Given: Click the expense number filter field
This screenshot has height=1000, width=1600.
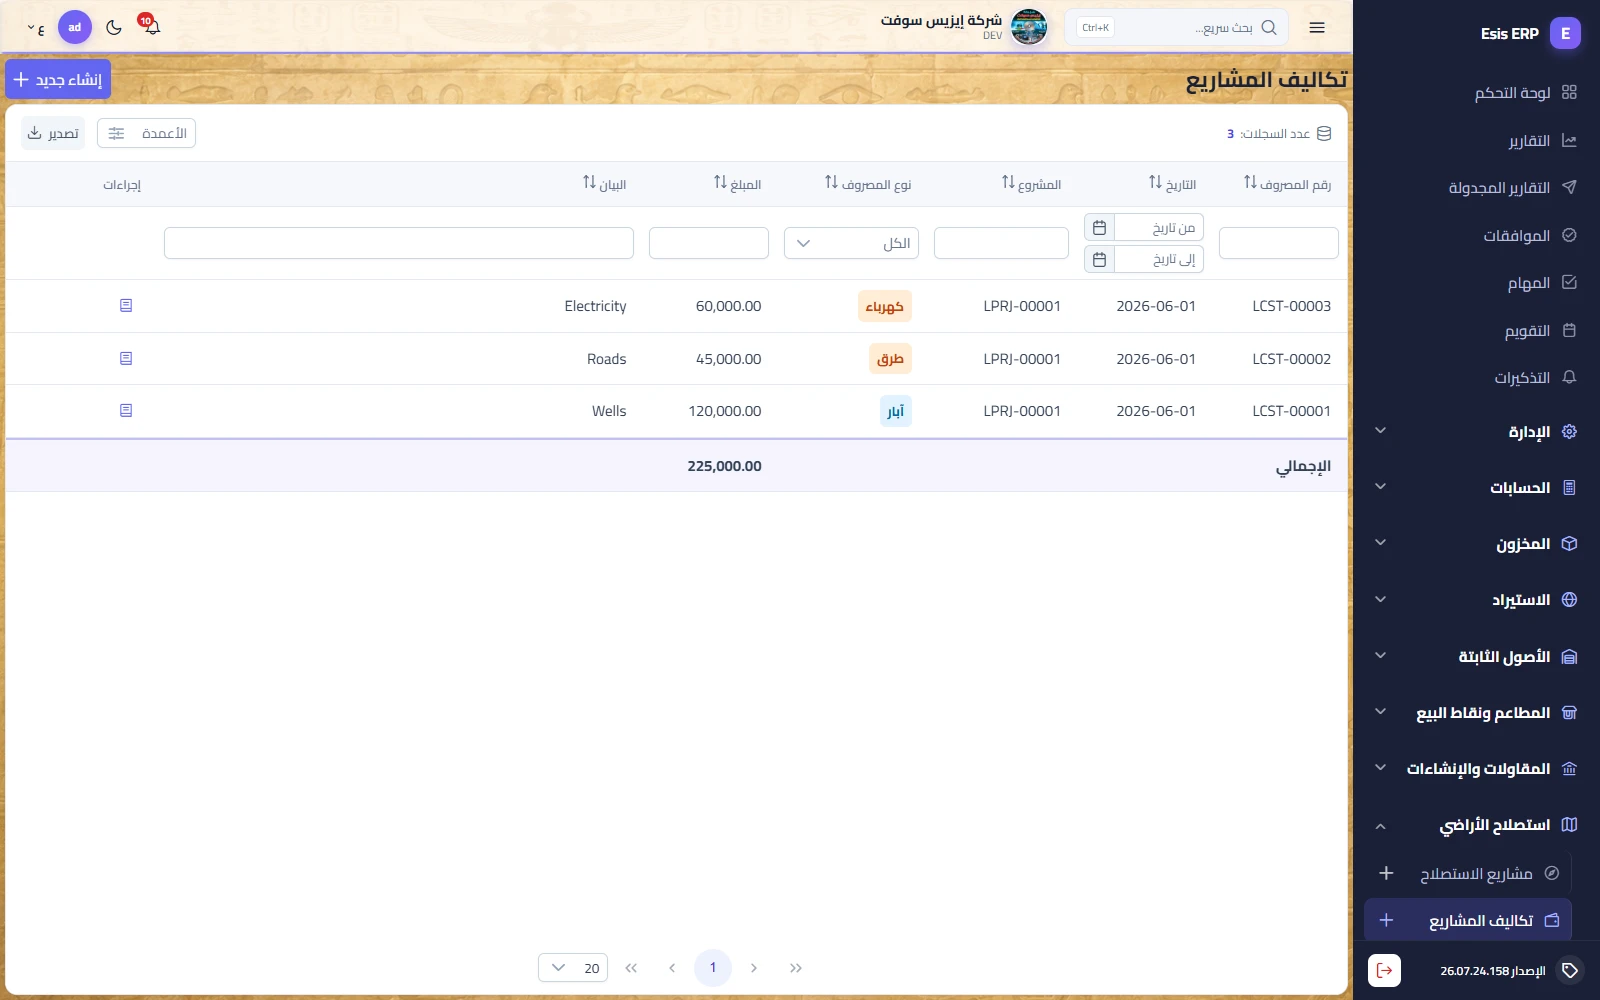Looking at the screenshot, I should click(1279, 243).
